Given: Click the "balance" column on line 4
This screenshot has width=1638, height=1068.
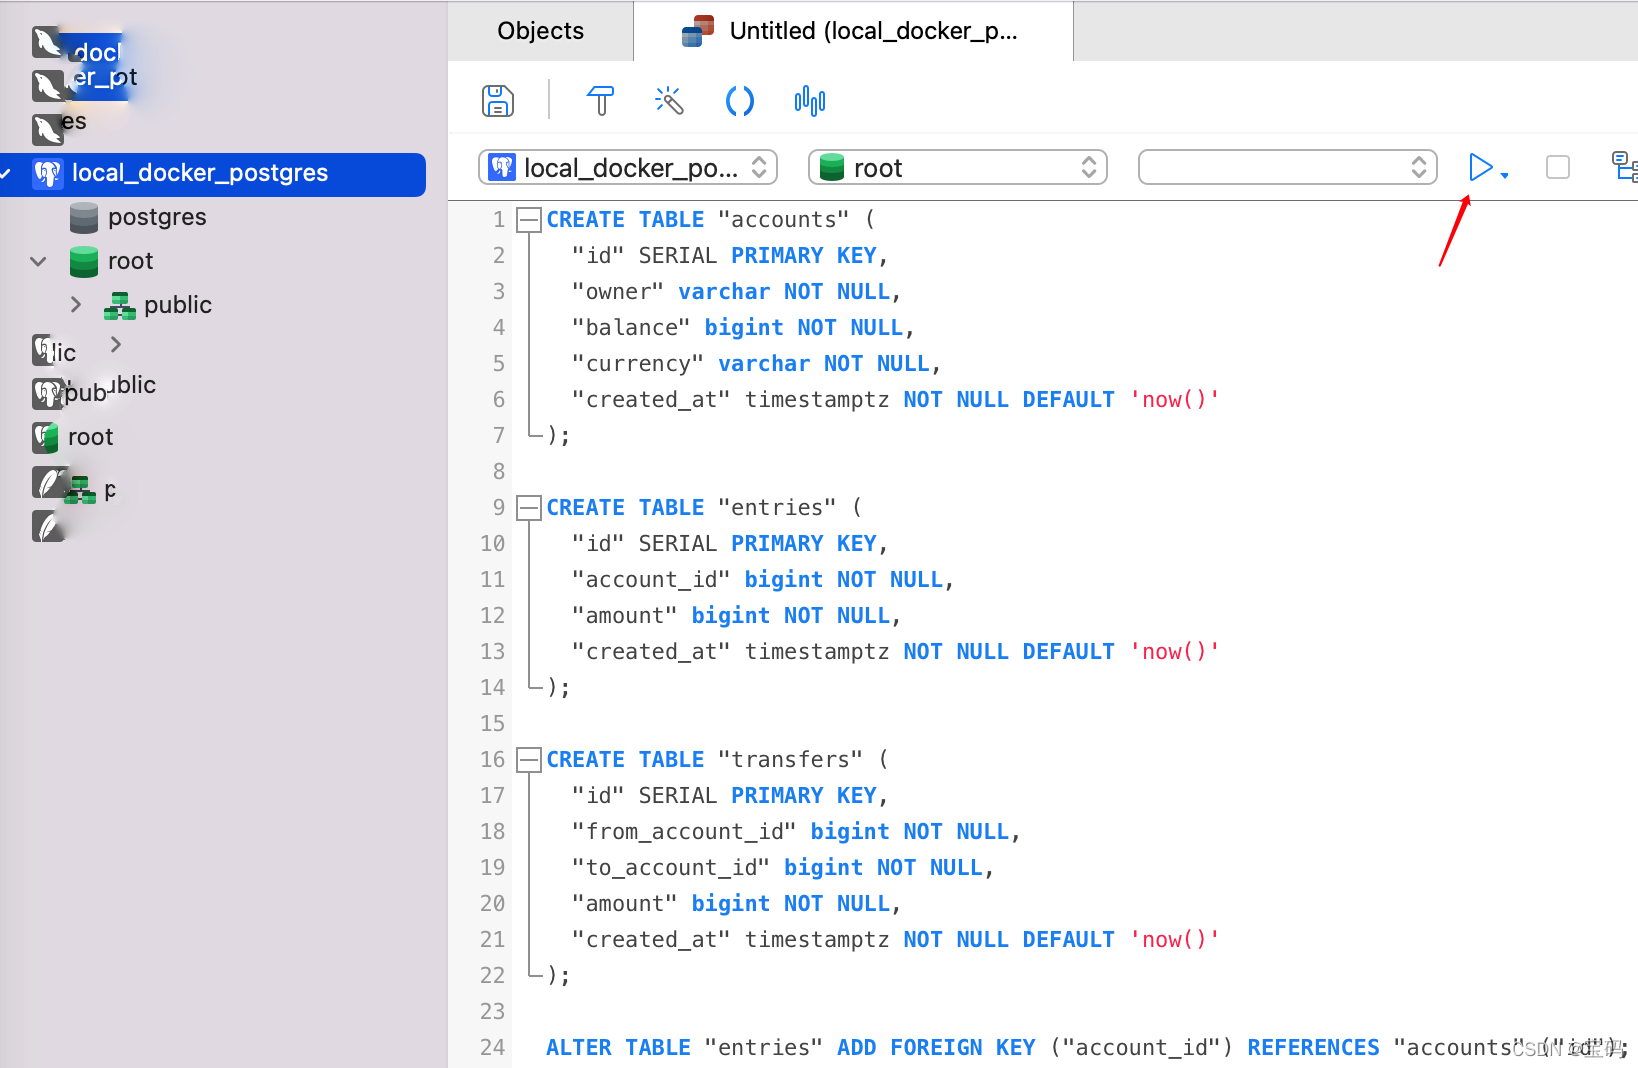Looking at the screenshot, I should (631, 327).
